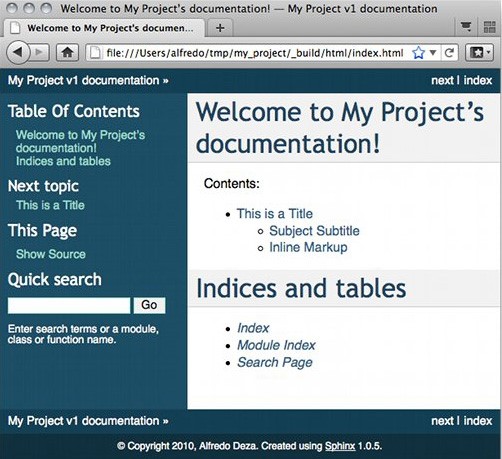
Task: Open the Sphinx link in the footer
Action: tap(340, 446)
